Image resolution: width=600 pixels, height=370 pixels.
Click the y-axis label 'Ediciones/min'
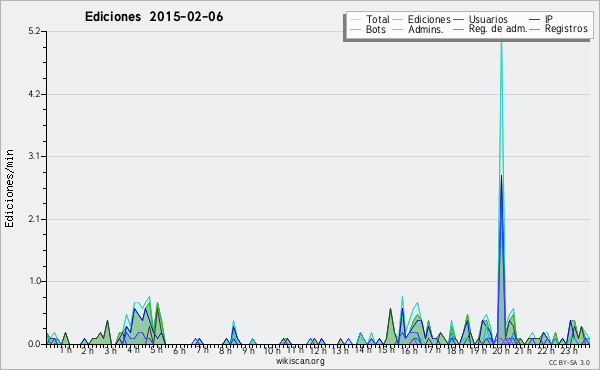coord(9,188)
